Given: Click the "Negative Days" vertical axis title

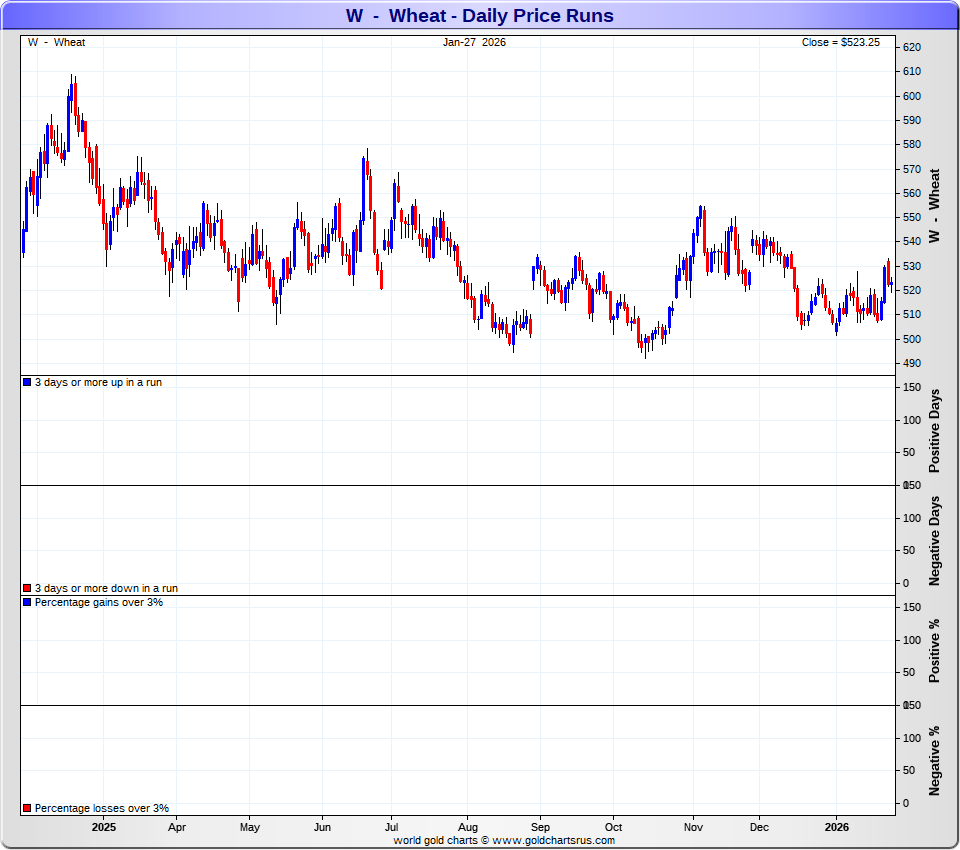Looking at the screenshot, I should (x=935, y=540).
